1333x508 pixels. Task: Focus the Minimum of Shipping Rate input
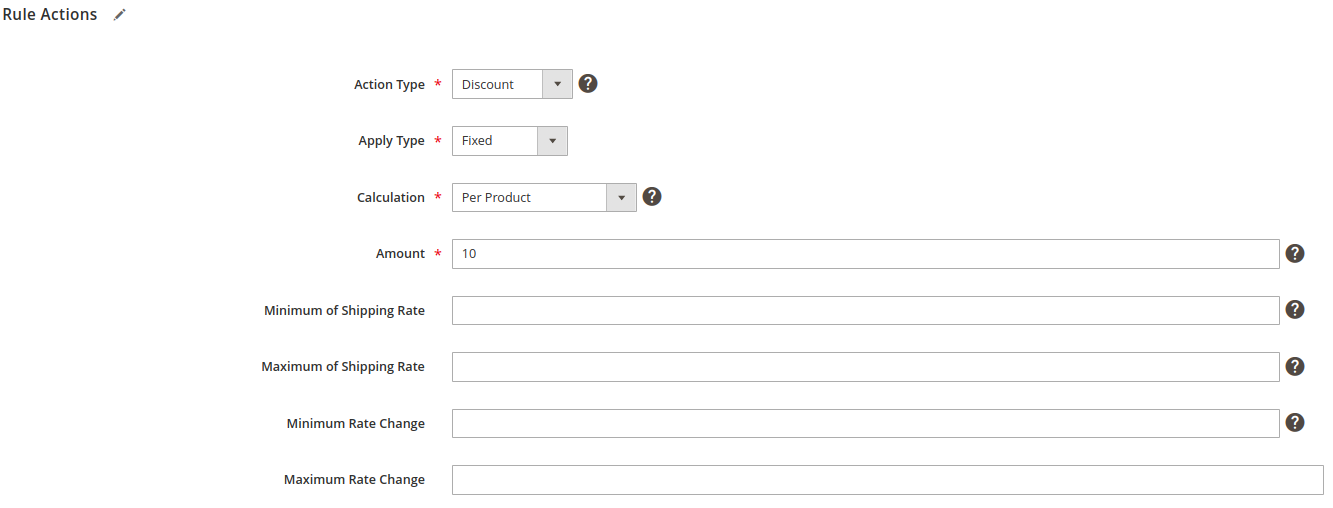click(x=866, y=310)
